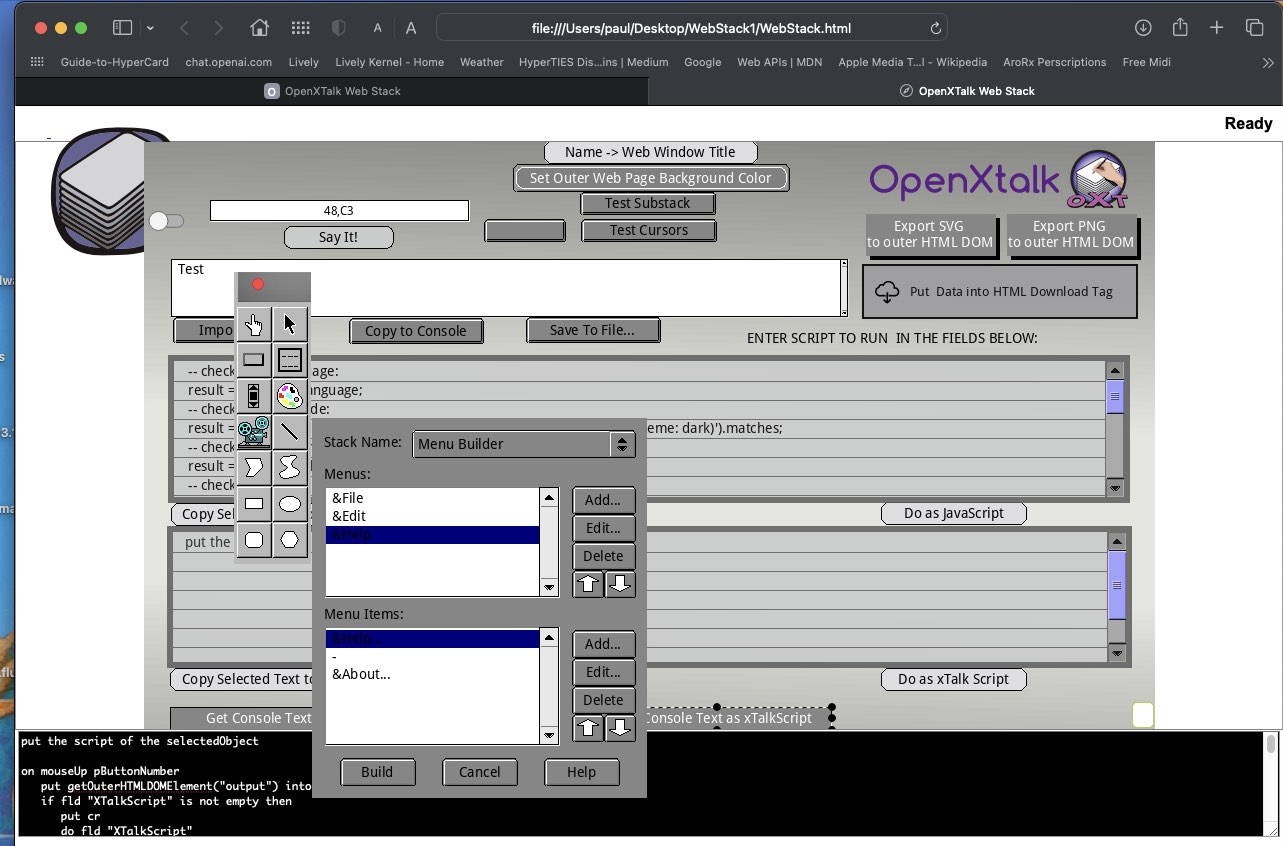This screenshot has width=1283, height=846.
Task: Pick the Image paint-palette tool
Action: 290,396
